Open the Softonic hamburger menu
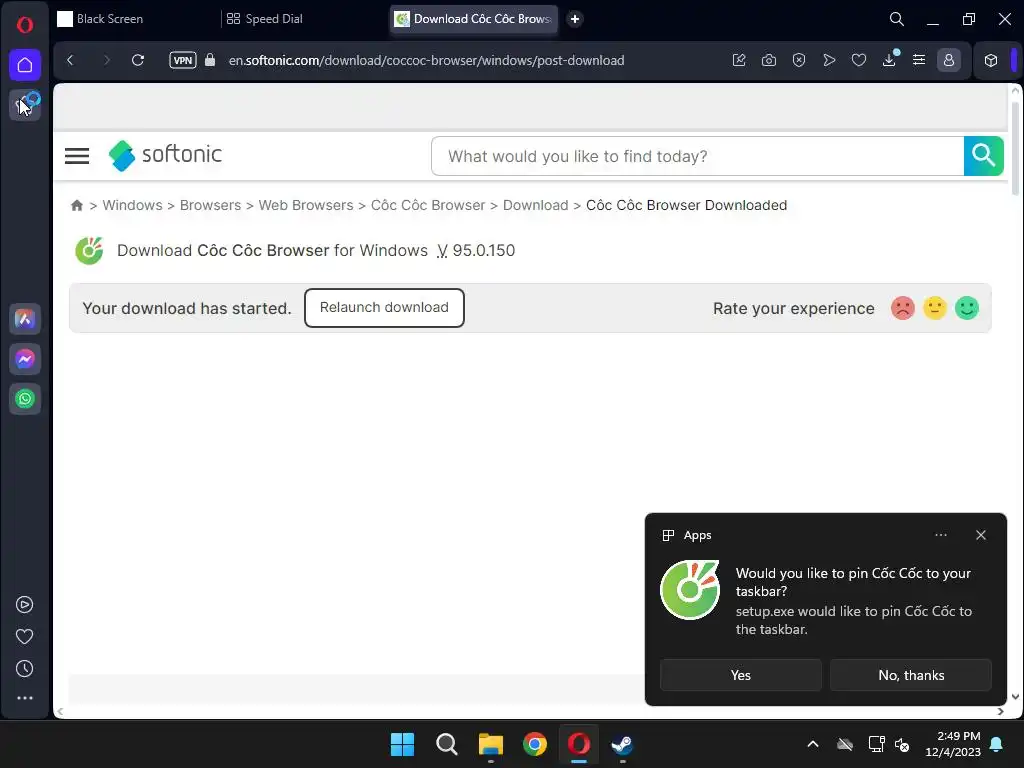Viewport: 1024px width, 768px height. click(x=77, y=155)
